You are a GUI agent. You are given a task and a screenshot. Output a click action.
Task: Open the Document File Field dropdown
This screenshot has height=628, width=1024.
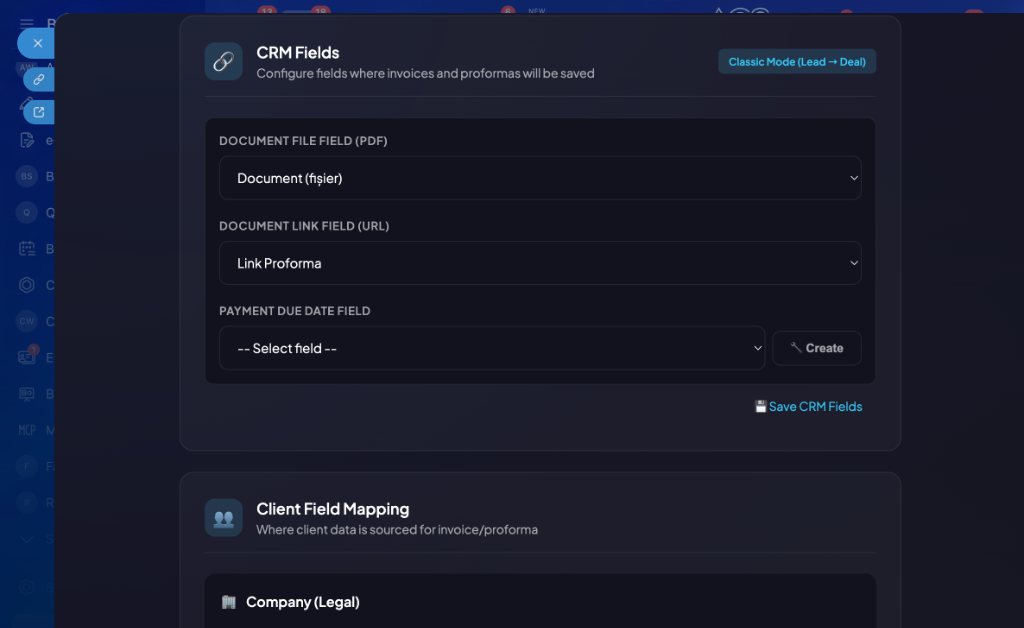click(540, 178)
